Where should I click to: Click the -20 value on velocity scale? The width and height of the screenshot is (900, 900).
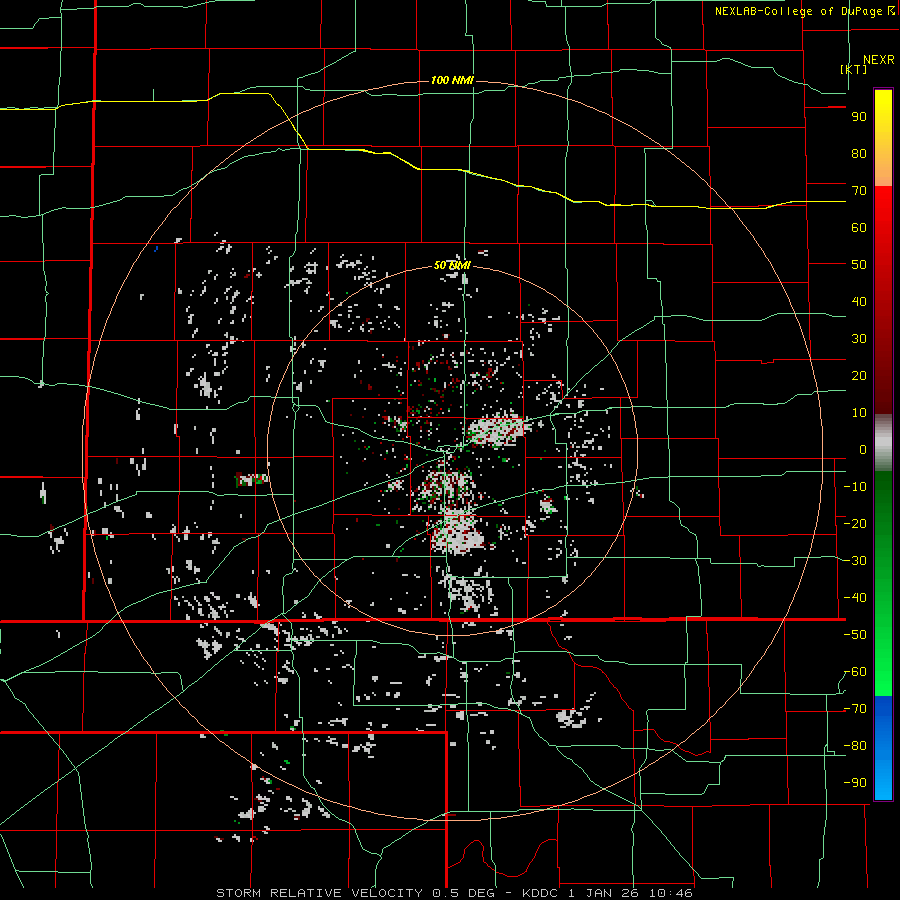tap(855, 524)
